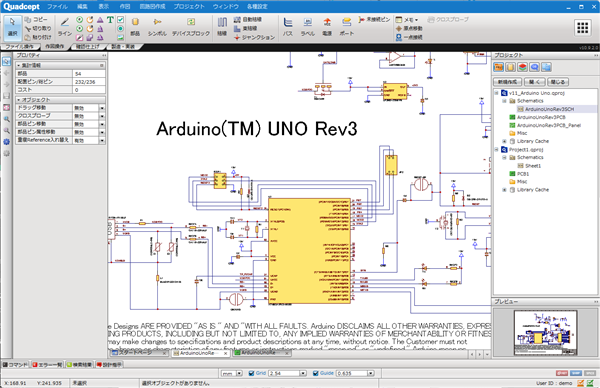Click the schematic preview thumbnail

click(x=545, y=332)
